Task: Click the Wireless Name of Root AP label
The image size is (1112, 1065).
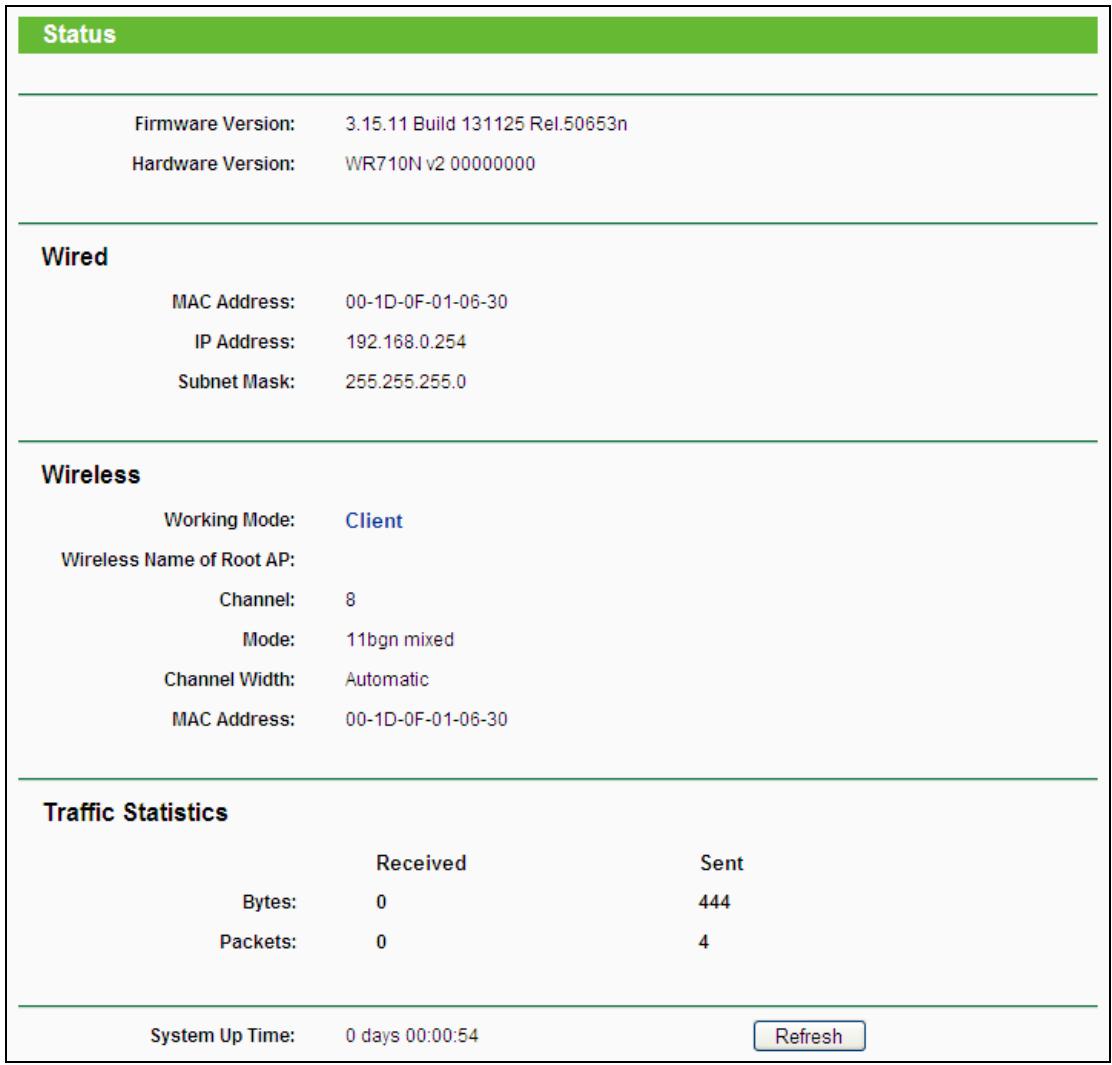Action: tap(178, 559)
